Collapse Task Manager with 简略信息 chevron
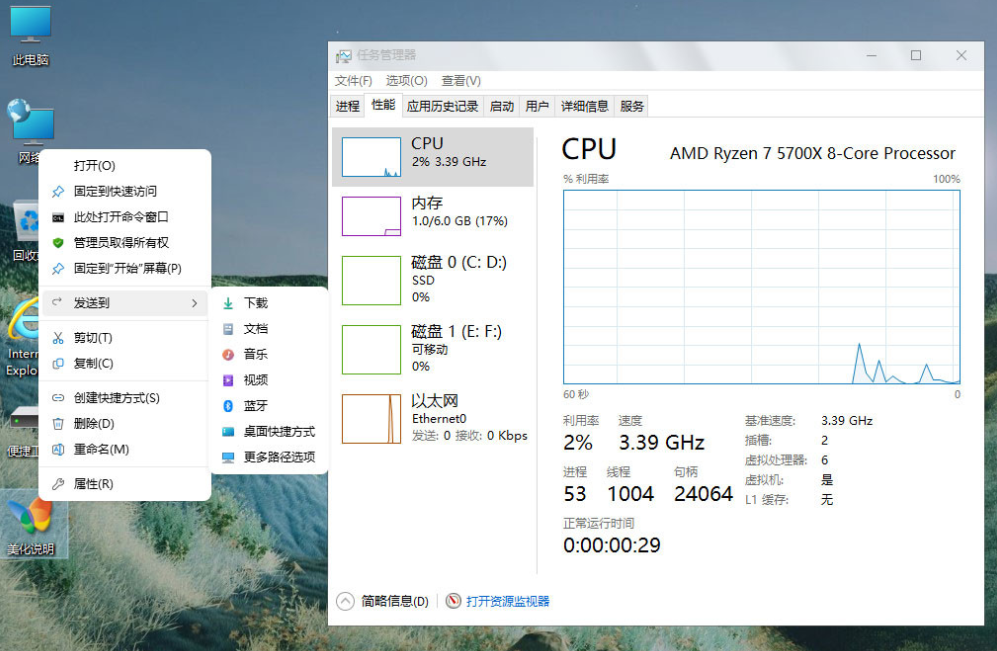The image size is (997, 651). pyautogui.click(x=345, y=601)
